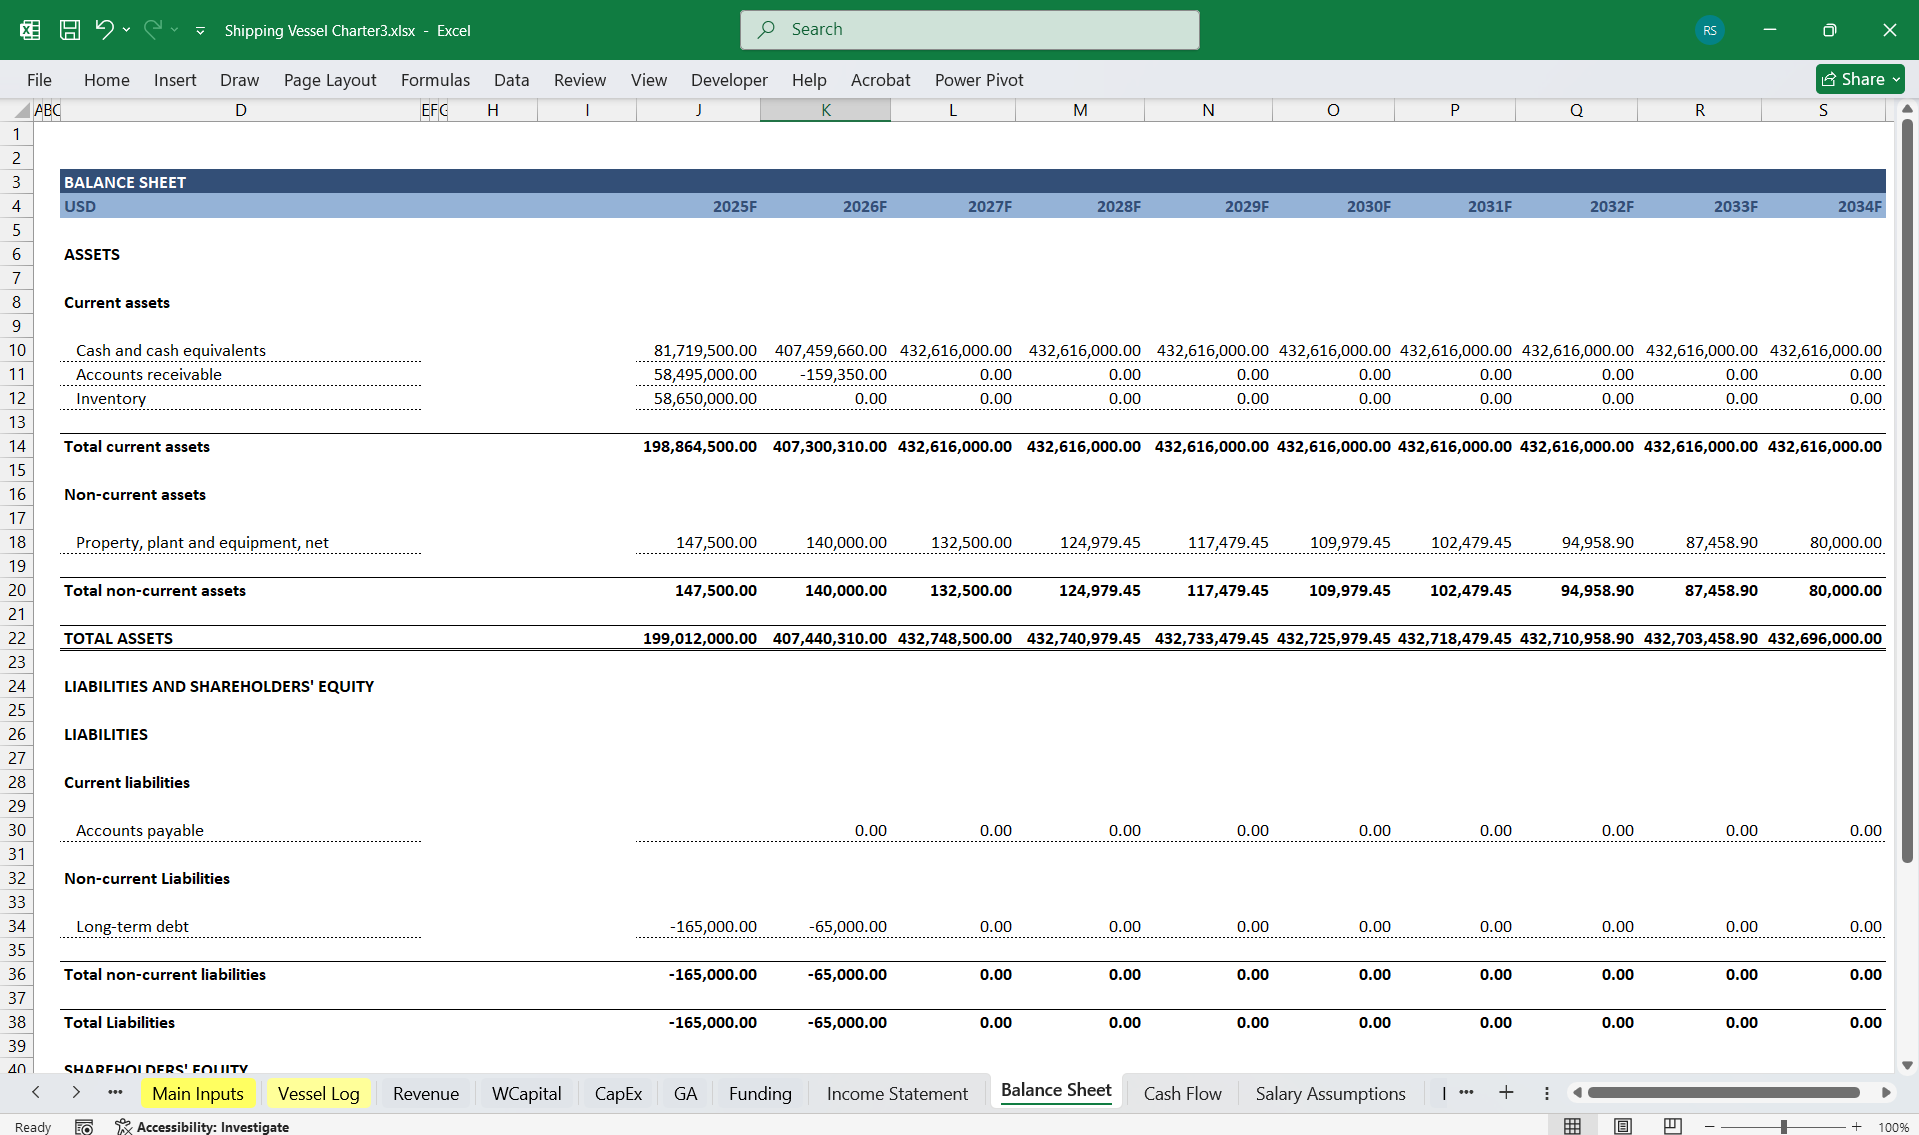This screenshot has width=1919, height=1135.
Task: Open the Developer ribbon tab
Action: click(729, 80)
